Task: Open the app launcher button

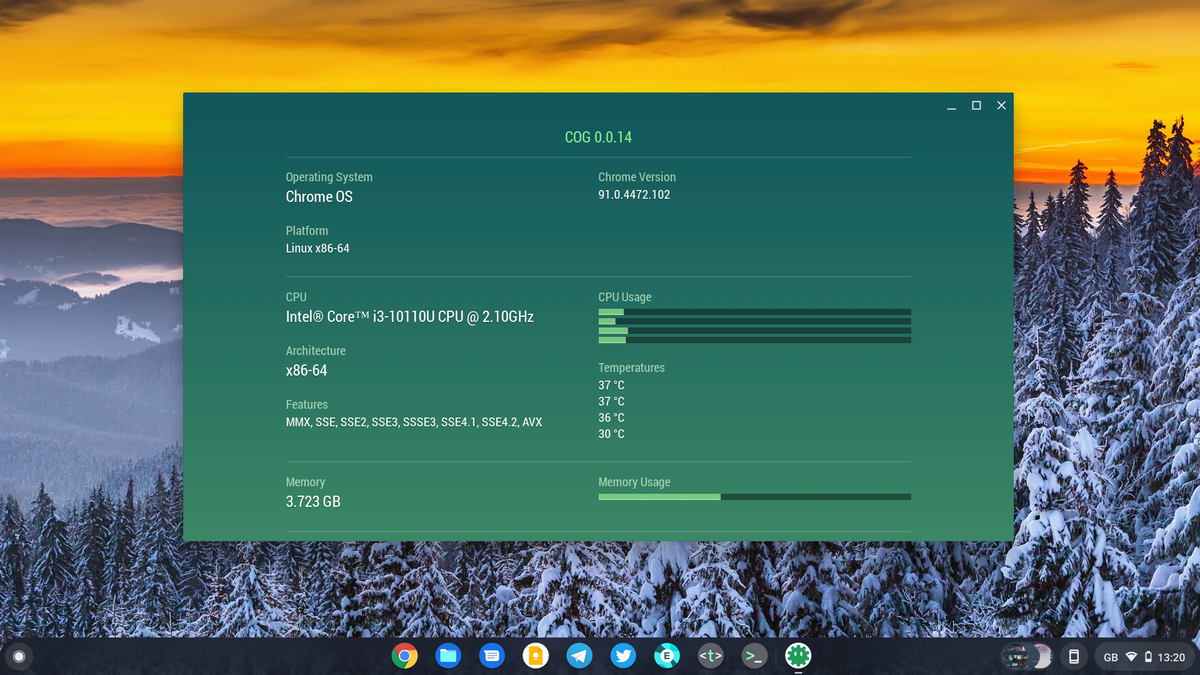Action: (x=19, y=656)
